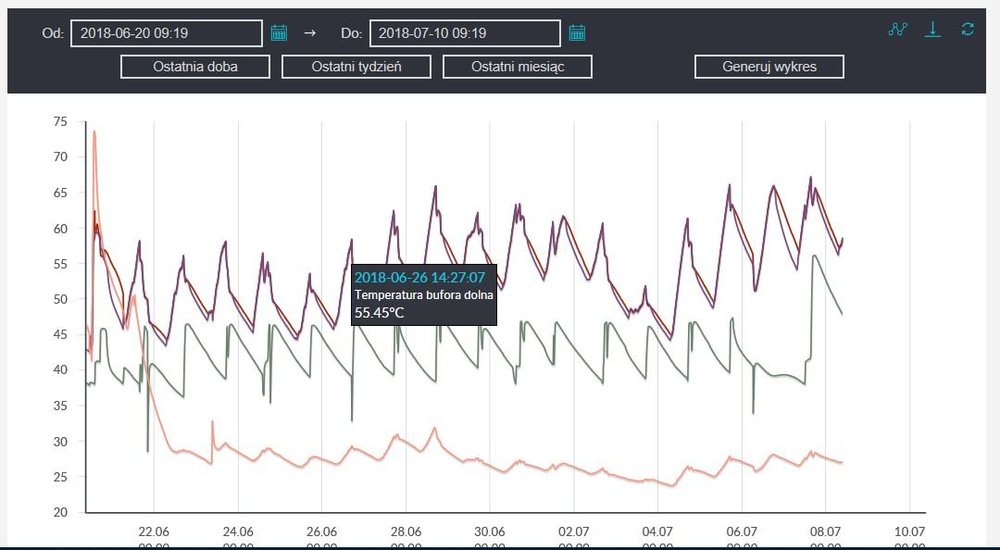Click the download chart data icon
Screen dimensions: 1000x550
pyautogui.click(x=932, y=29)
